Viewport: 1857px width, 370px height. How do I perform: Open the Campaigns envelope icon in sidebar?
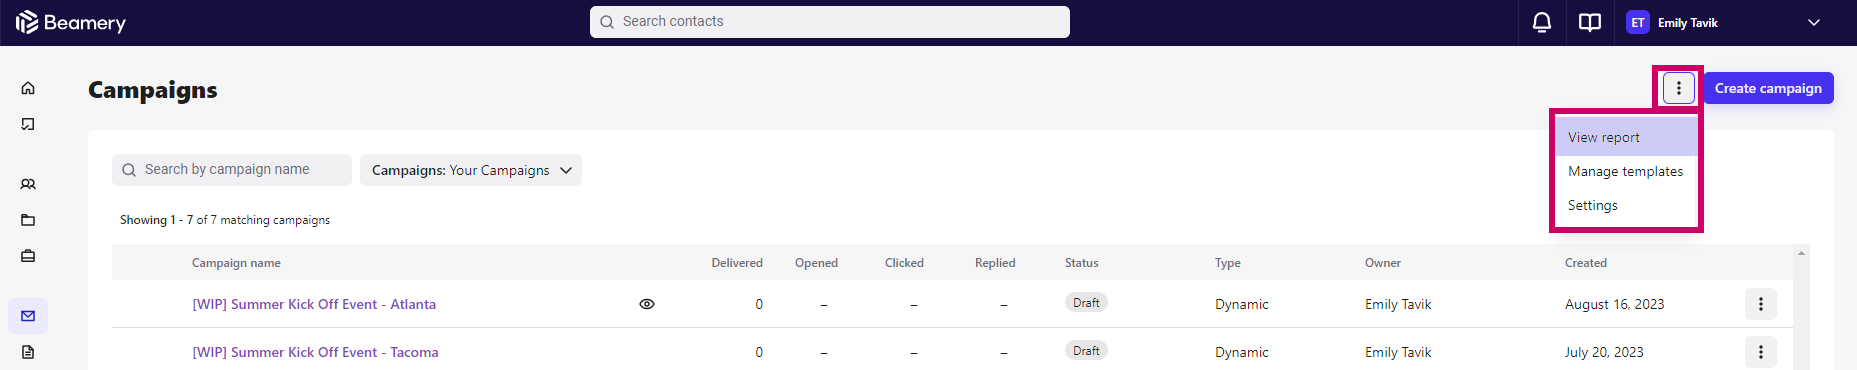28,316
